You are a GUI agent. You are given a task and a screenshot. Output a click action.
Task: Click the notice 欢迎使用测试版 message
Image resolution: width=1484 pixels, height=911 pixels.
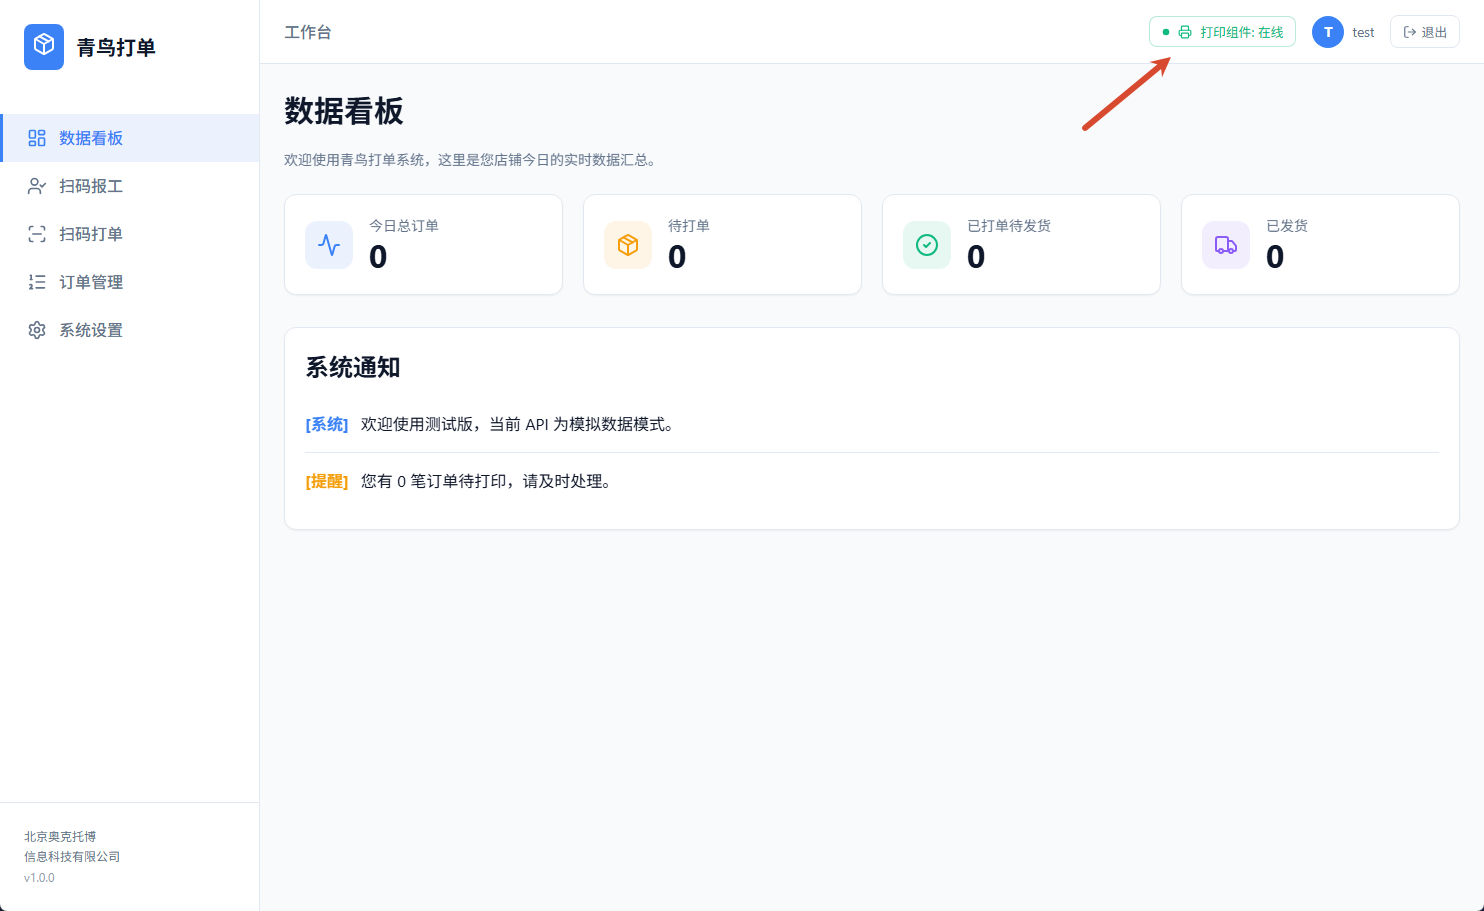click(x=520, y=425)
